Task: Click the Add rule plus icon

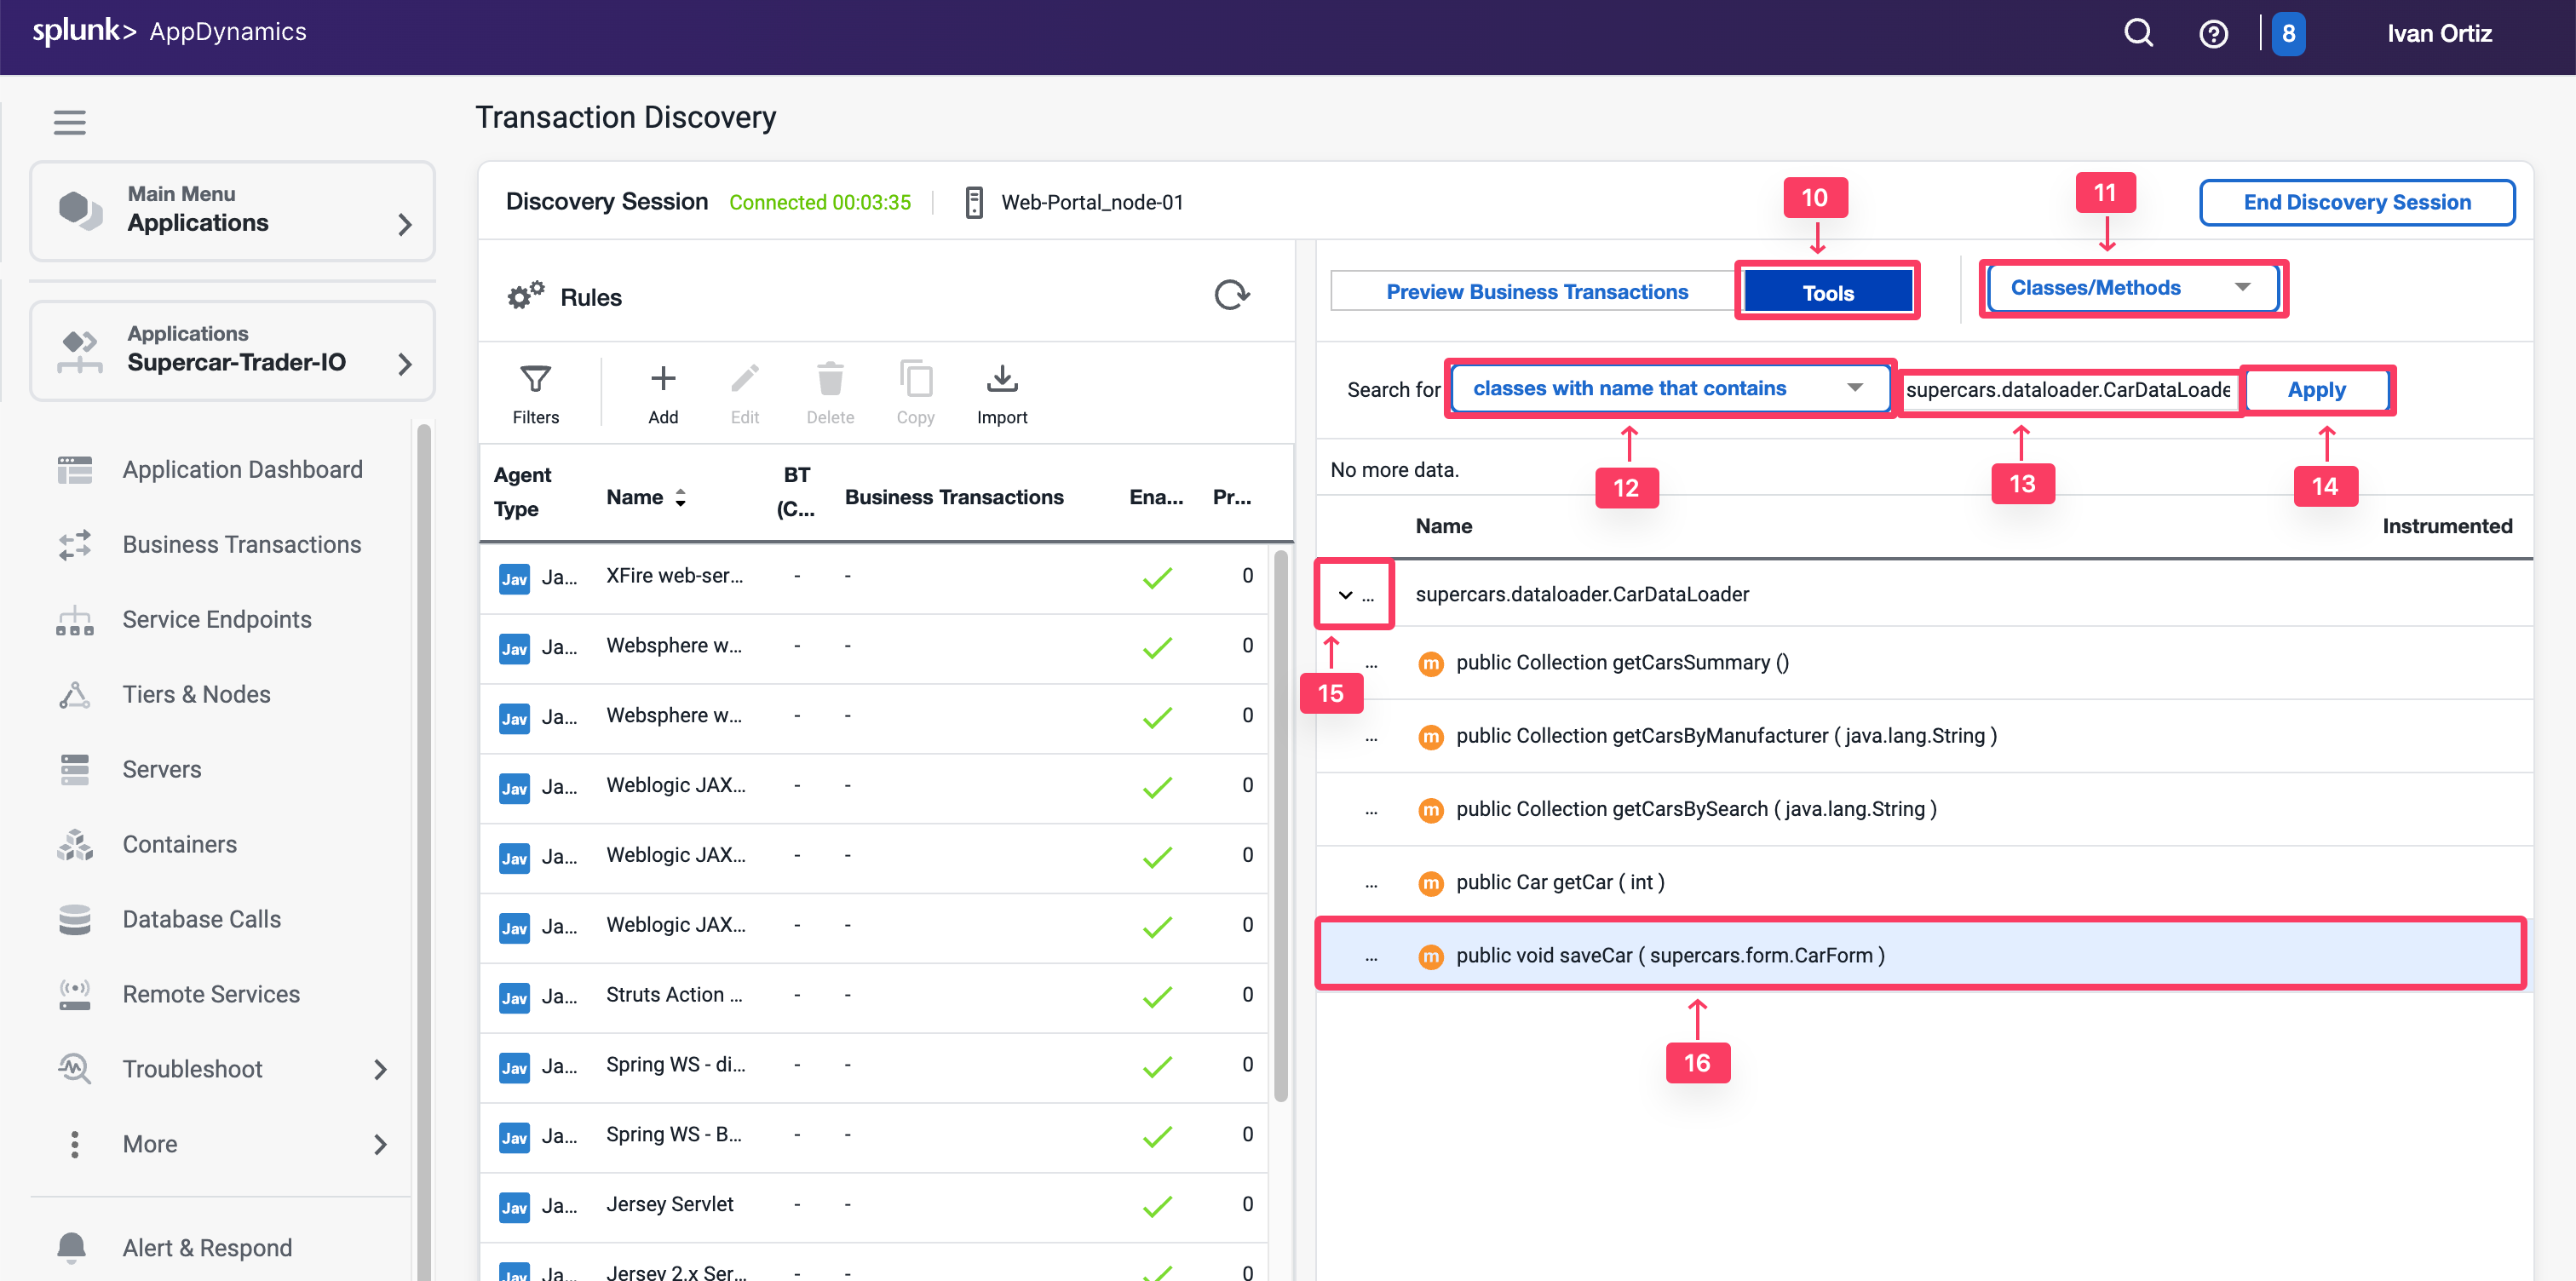Action: tap(662, 379)
